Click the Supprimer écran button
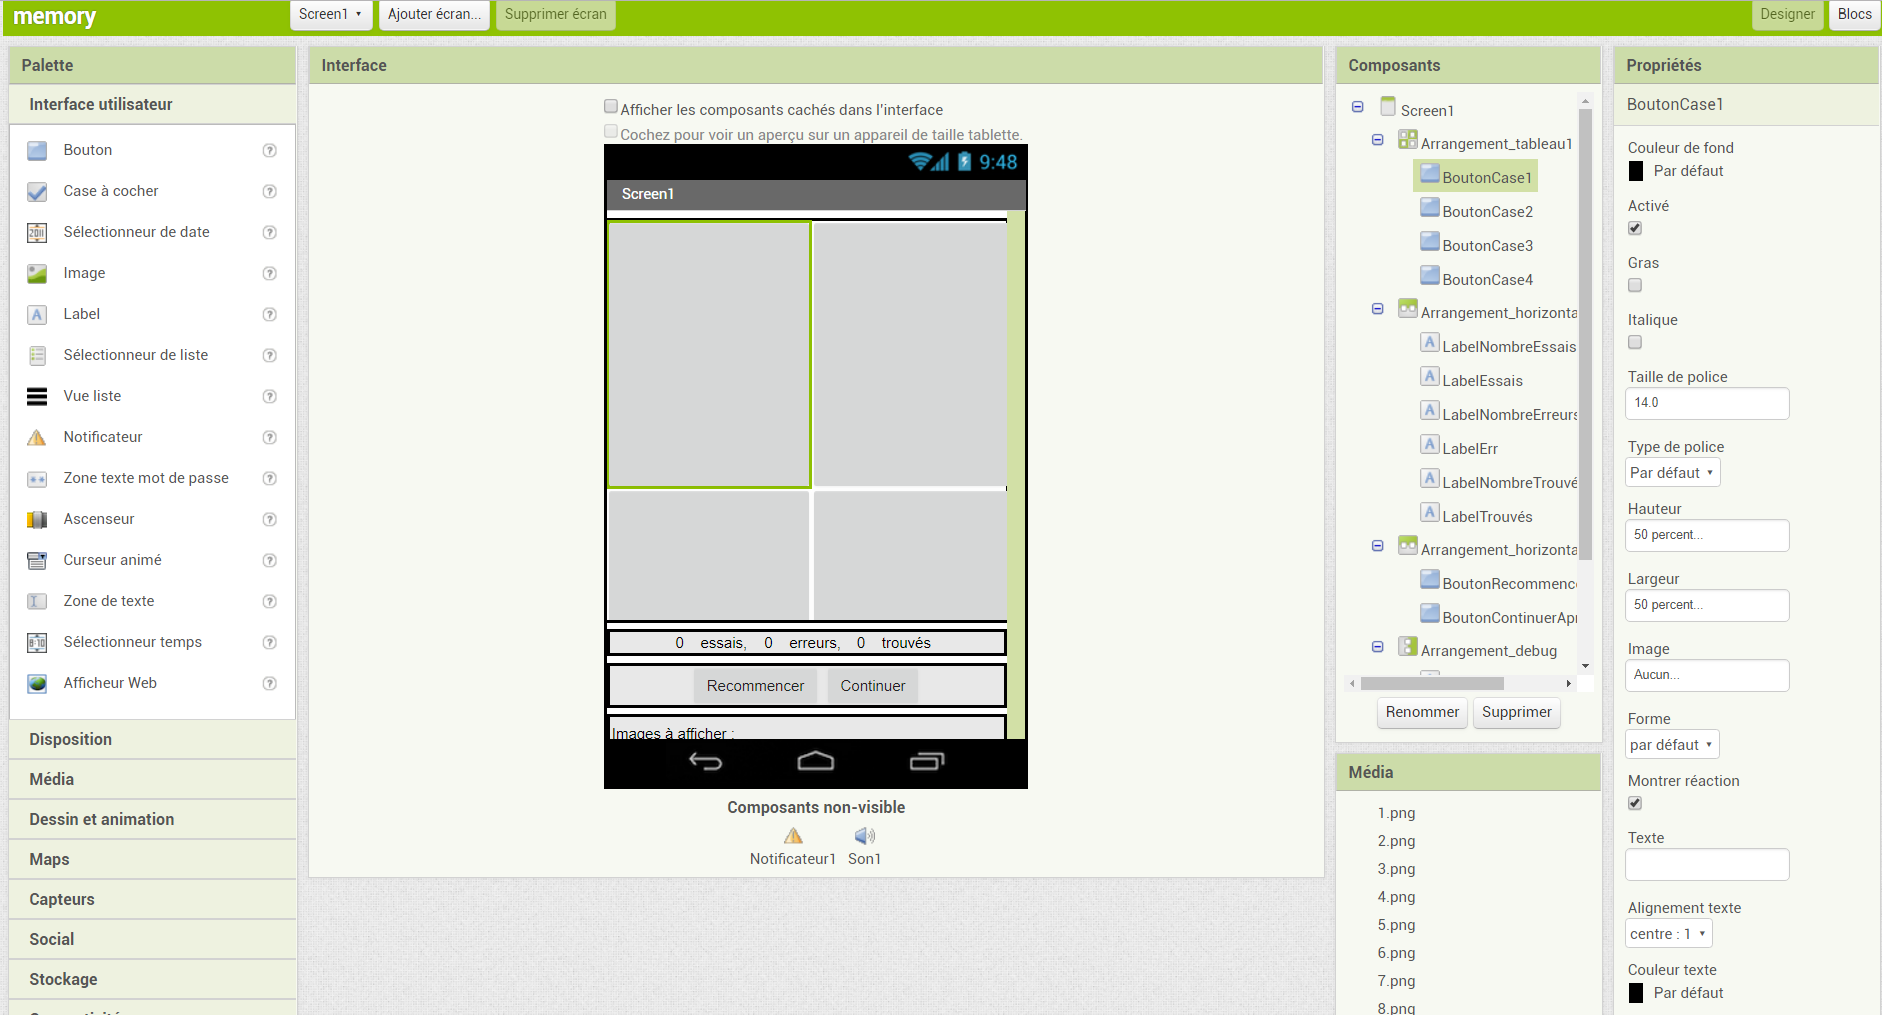 point(556,15)
